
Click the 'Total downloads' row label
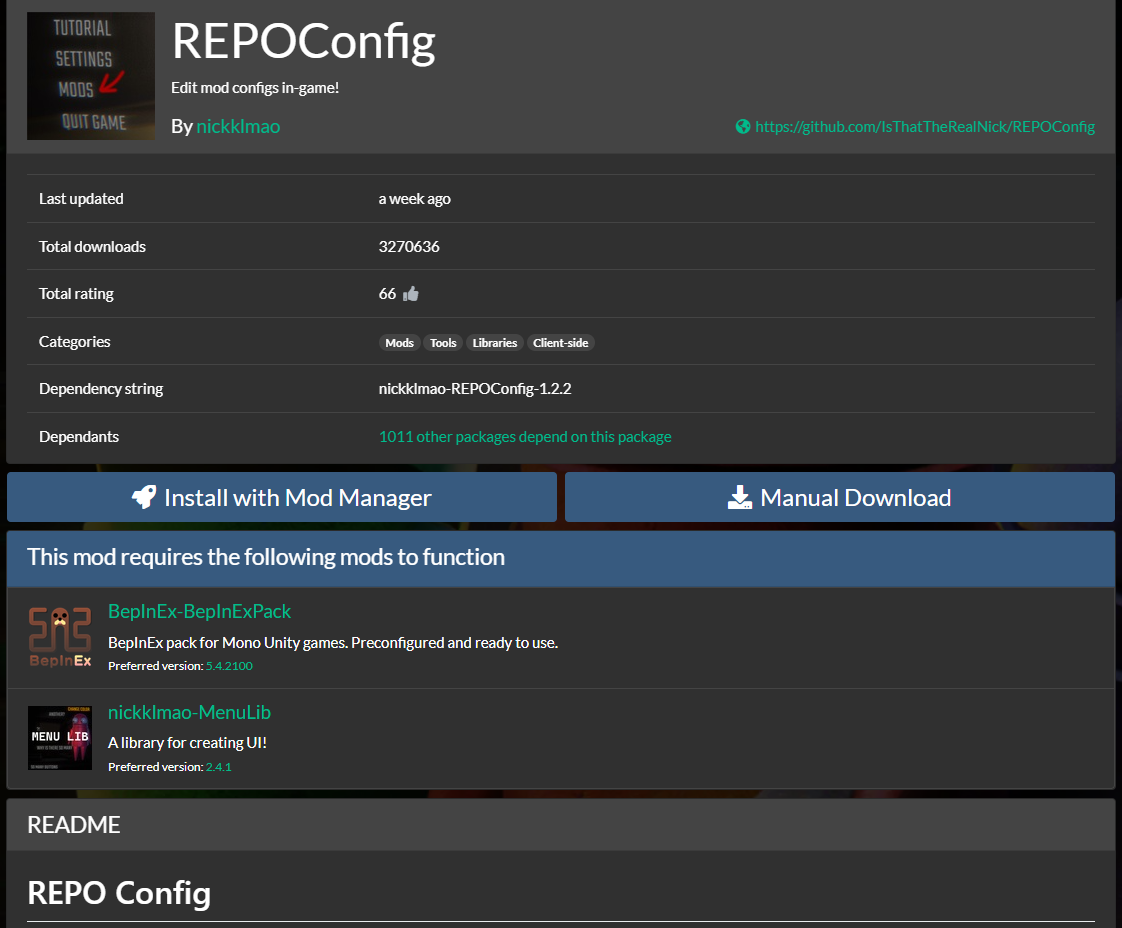[x=92, y=246]
